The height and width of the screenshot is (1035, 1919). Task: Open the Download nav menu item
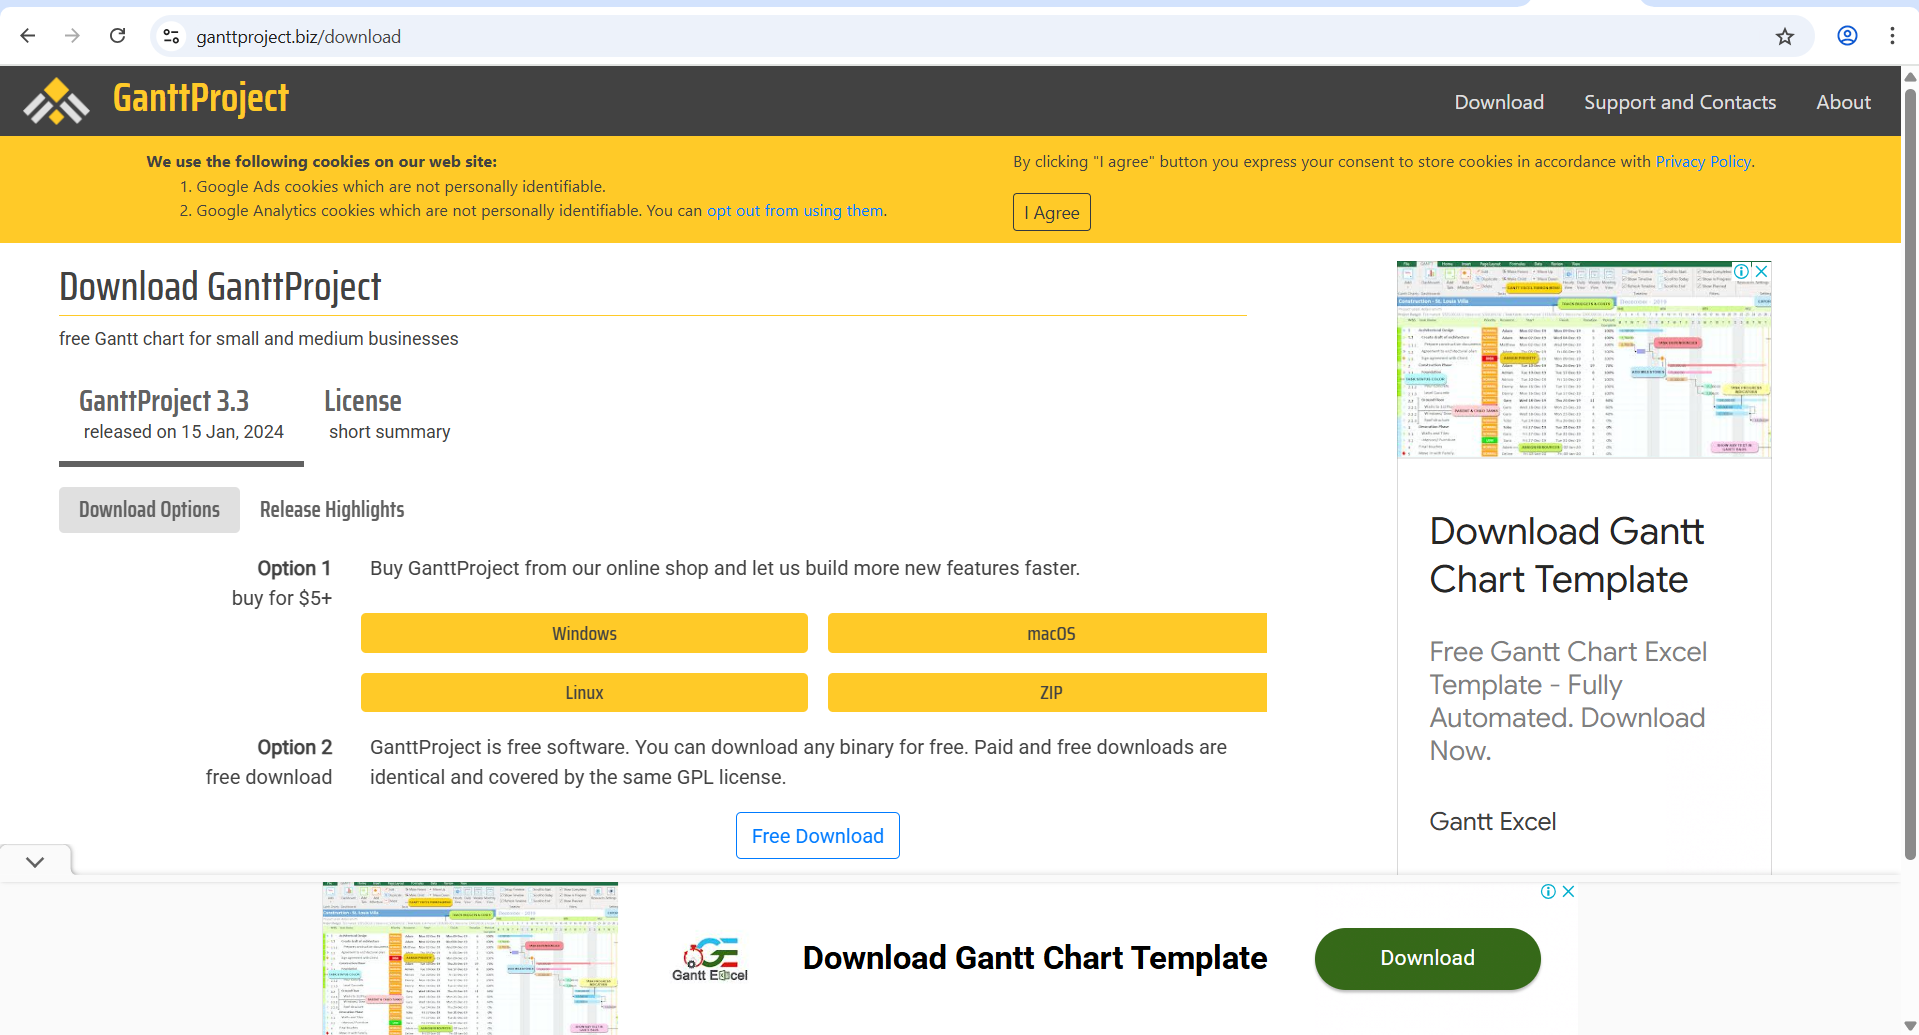click(1499, 102)
